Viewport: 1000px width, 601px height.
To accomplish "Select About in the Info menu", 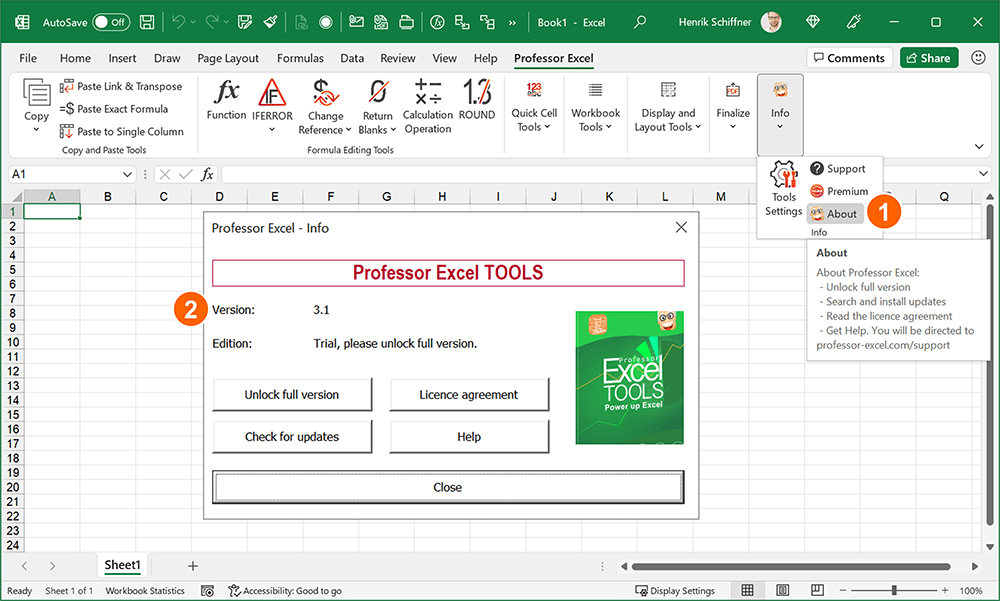I will coord(835,214).
